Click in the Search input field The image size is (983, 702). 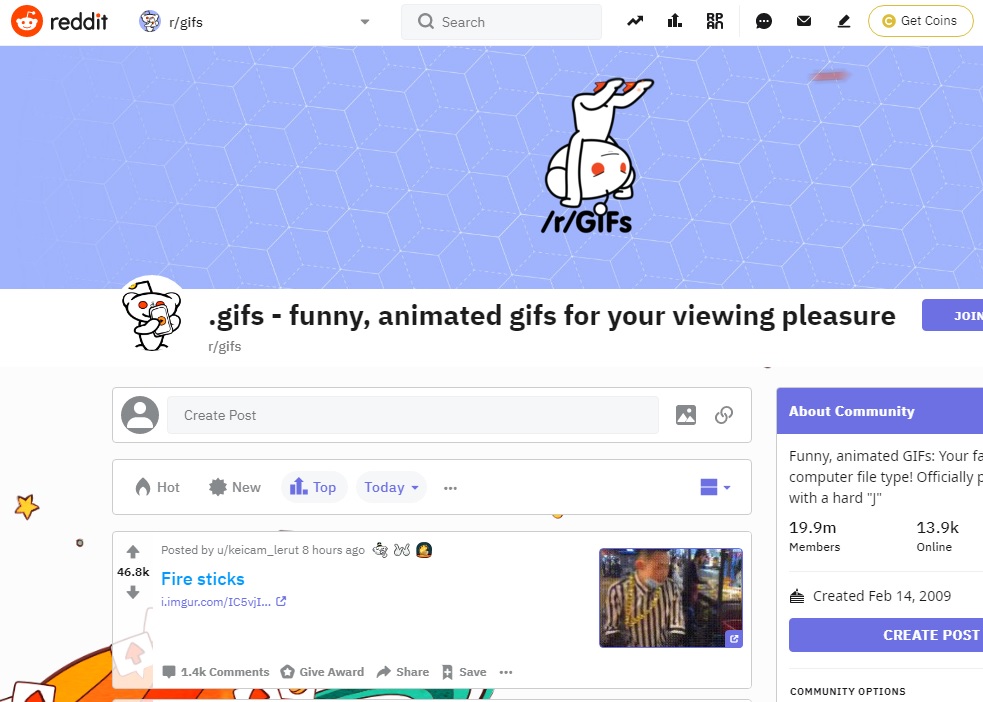click(x=502, y=22)
